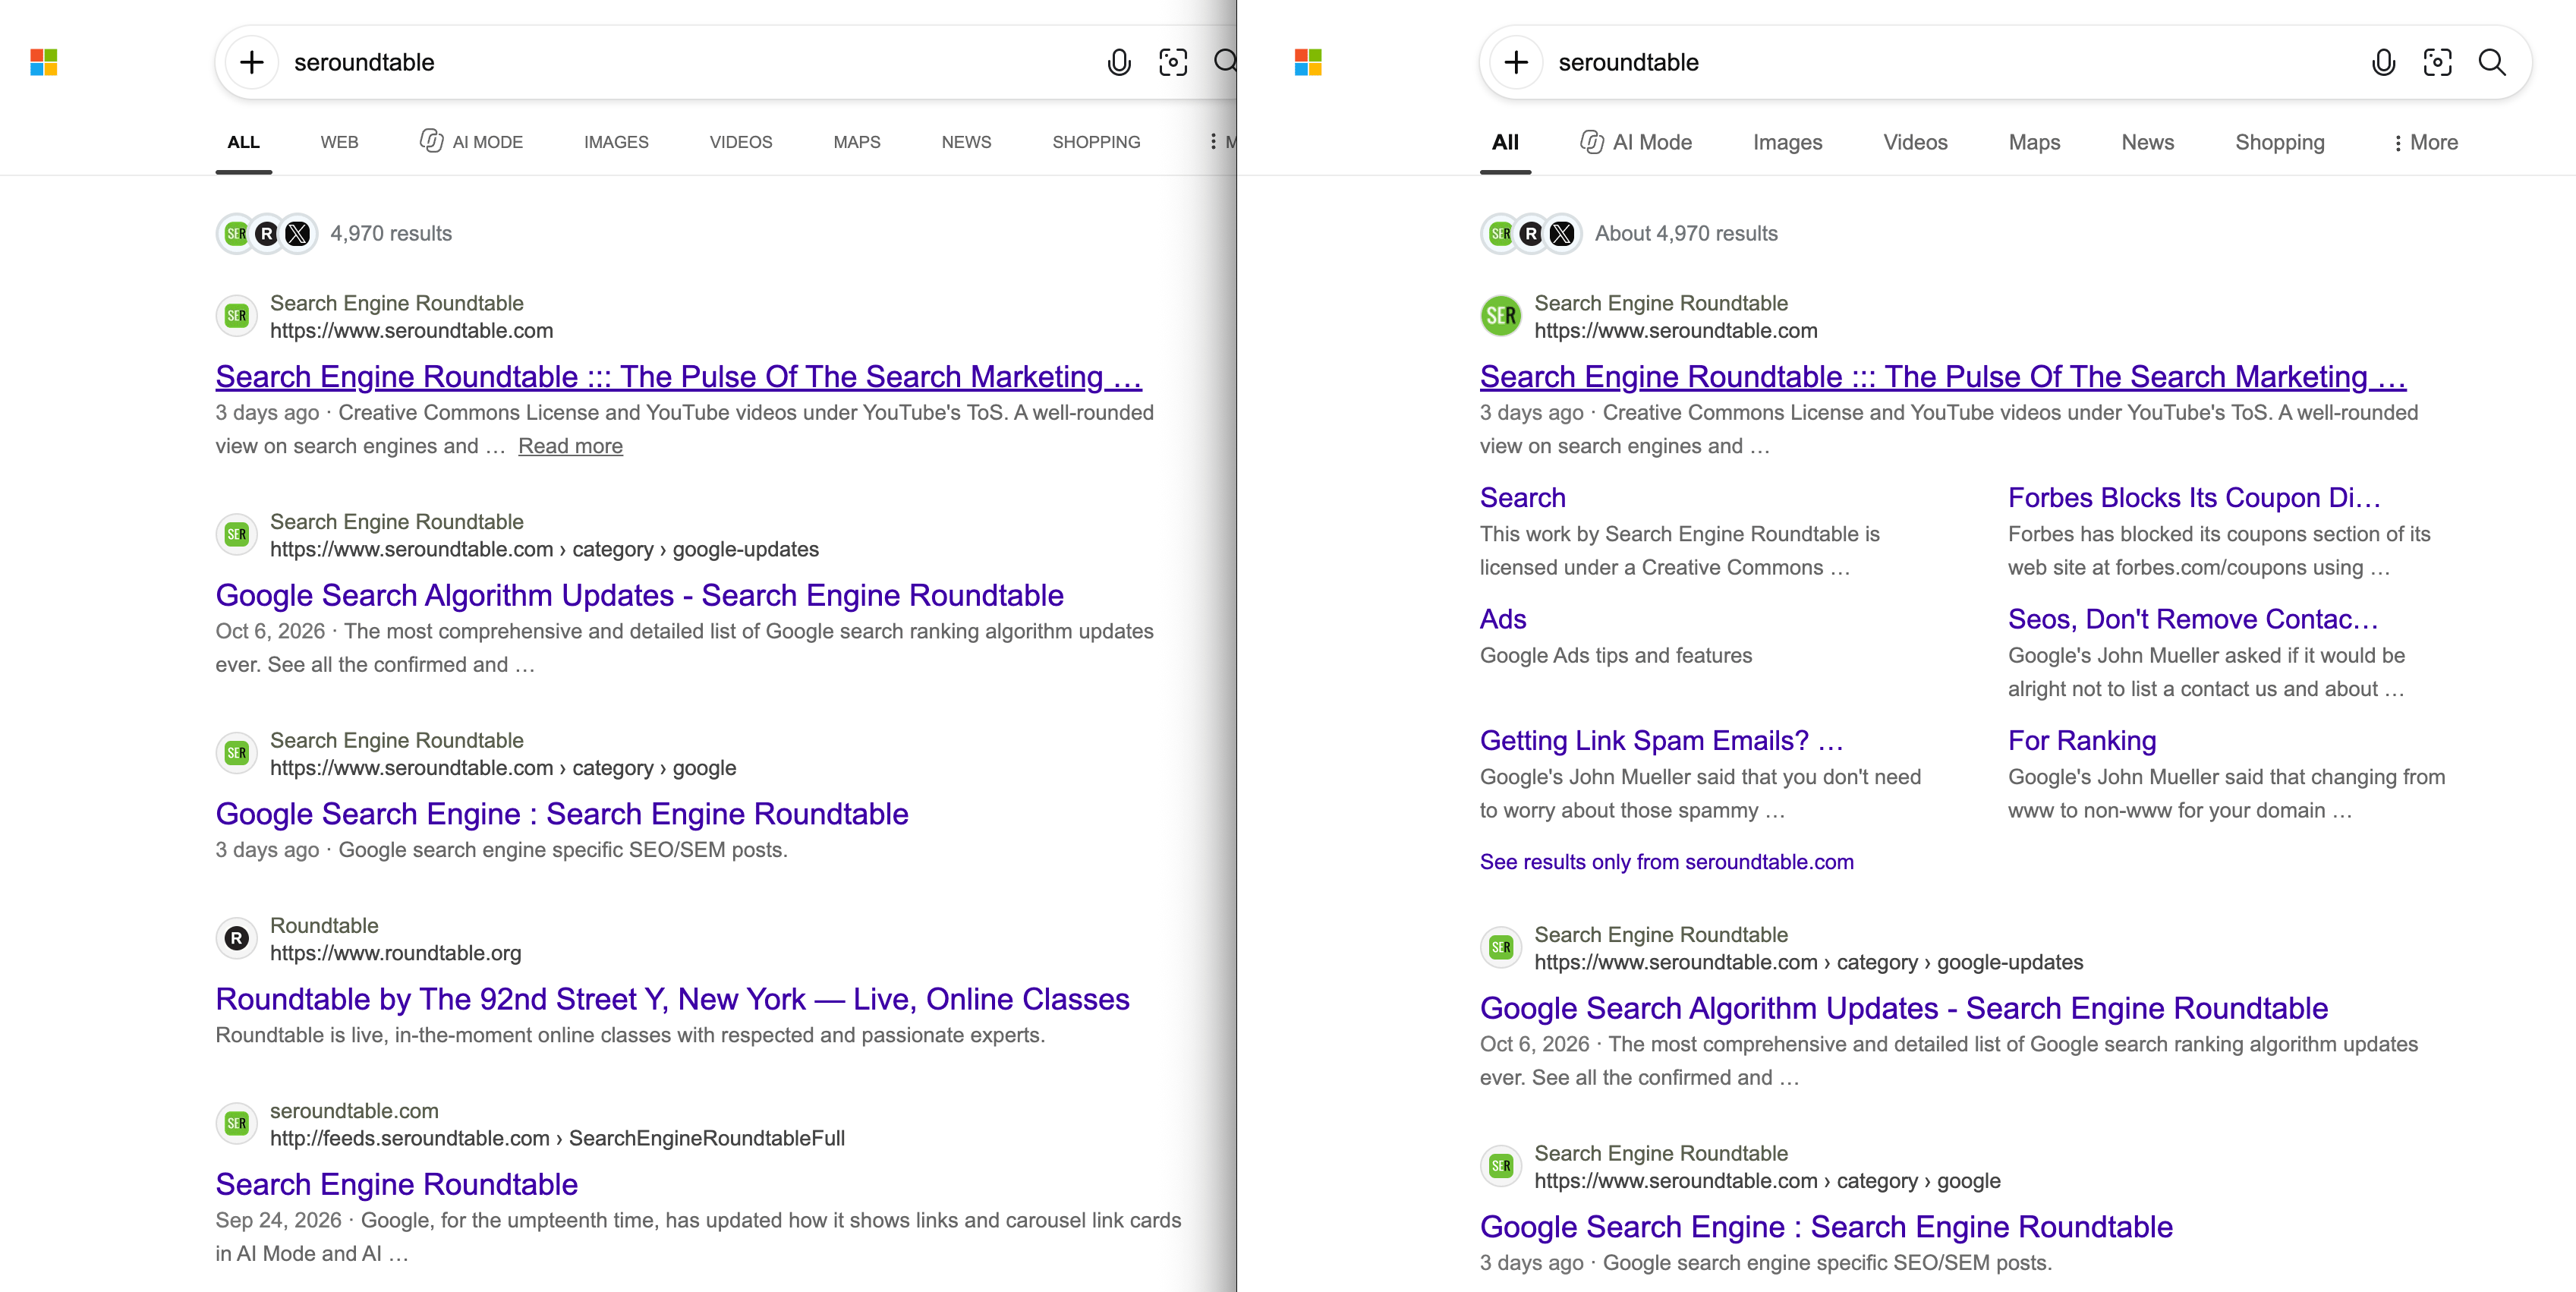Click the left window search input field
Screen dimensions: 2576x1292
tap(690, 62)
